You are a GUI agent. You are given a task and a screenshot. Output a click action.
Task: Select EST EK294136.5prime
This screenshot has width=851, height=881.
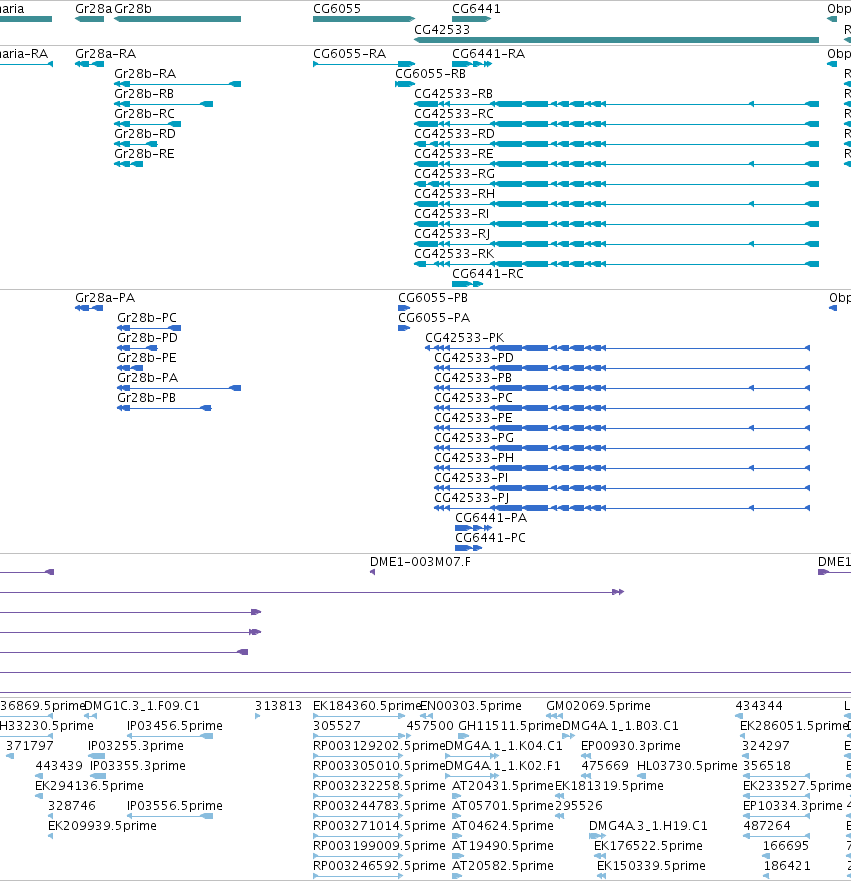coord(39,796)
